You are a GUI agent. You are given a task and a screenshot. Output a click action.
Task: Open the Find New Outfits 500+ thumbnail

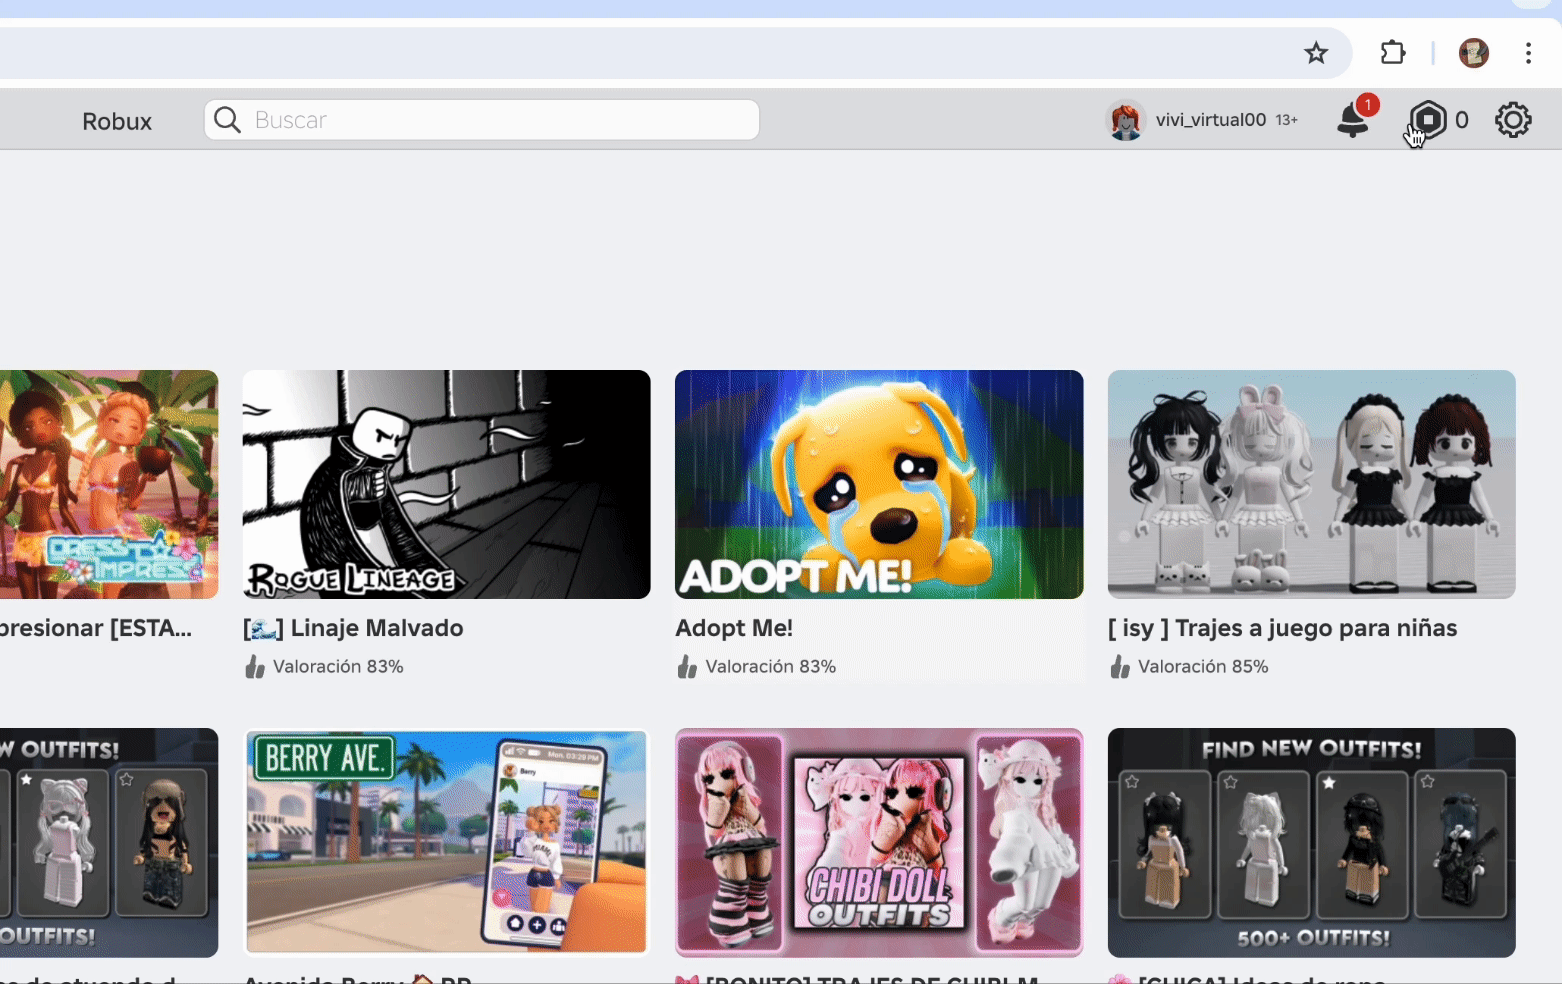click(1312, 842)
